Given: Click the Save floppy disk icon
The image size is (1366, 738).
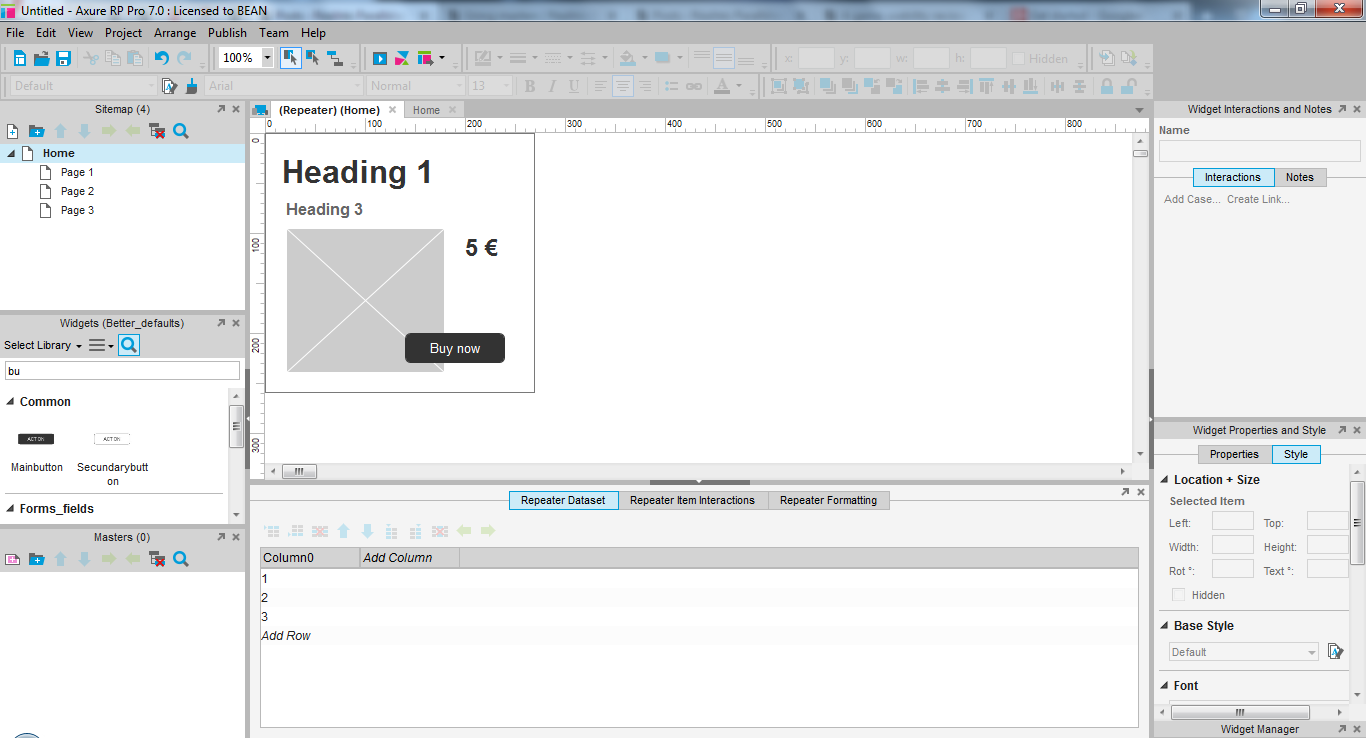Looking at the screenshot, I should point(63,58).
